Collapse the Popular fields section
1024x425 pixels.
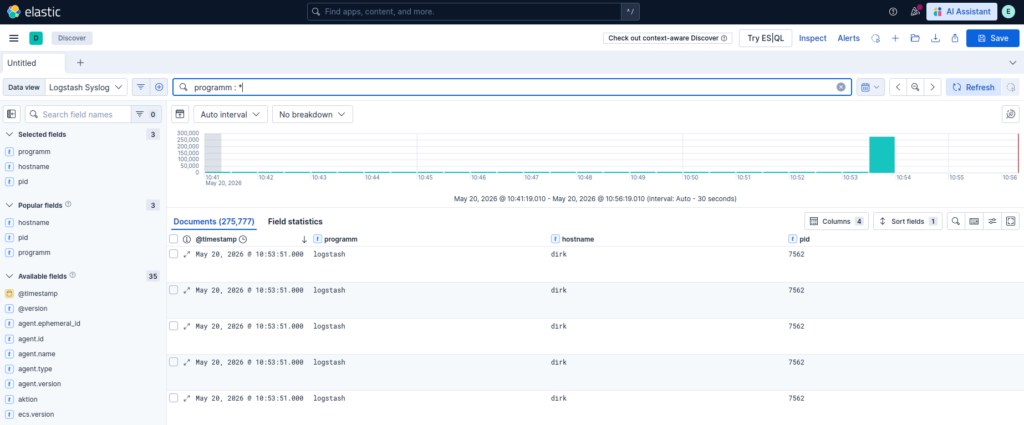[10, 205]
